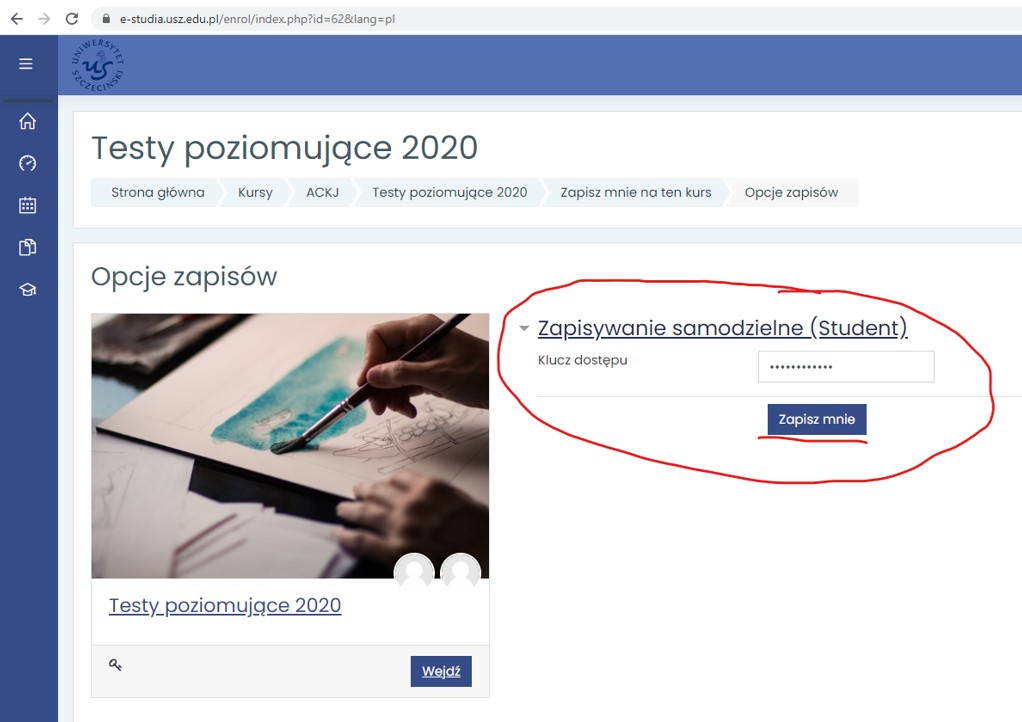1022x722 pixels.
Task: Click the browser back arrow
Action: click(x=17, y=19)
